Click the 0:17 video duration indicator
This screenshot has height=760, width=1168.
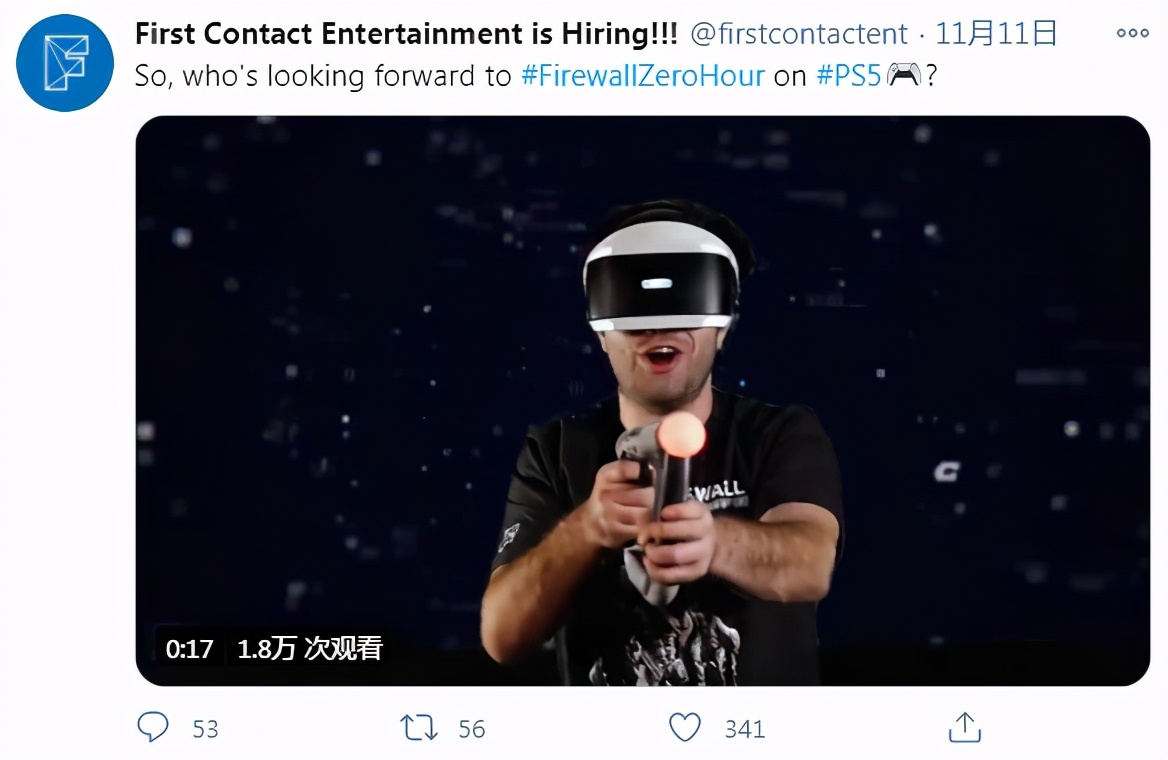click(191, 648)
